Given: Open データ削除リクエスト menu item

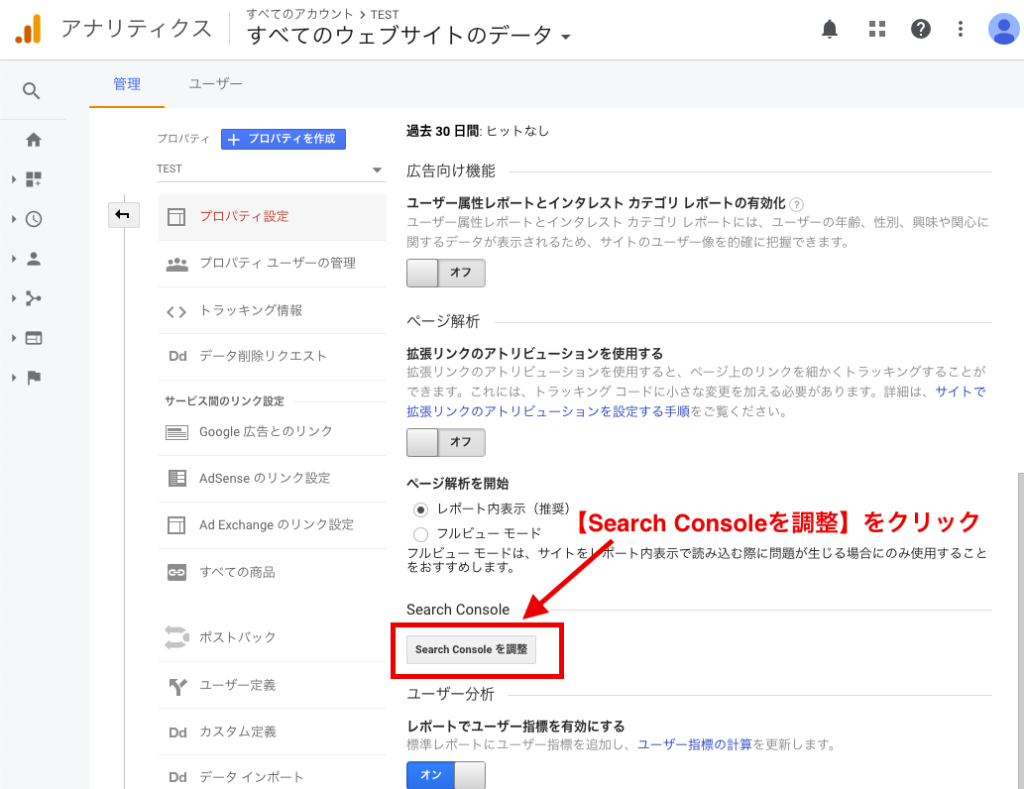Looking at the screenshot, I should [x=272, y=357].
